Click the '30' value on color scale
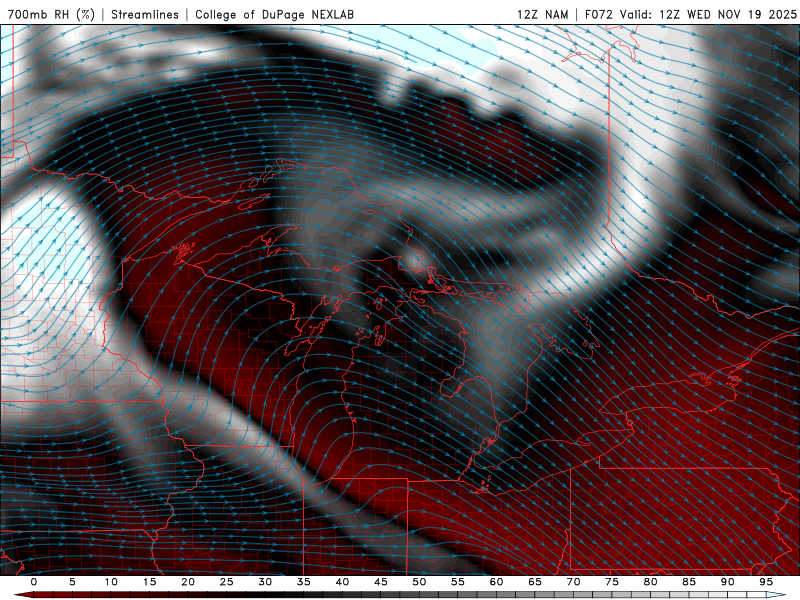The image size is (800, 600). pos(265,582)
